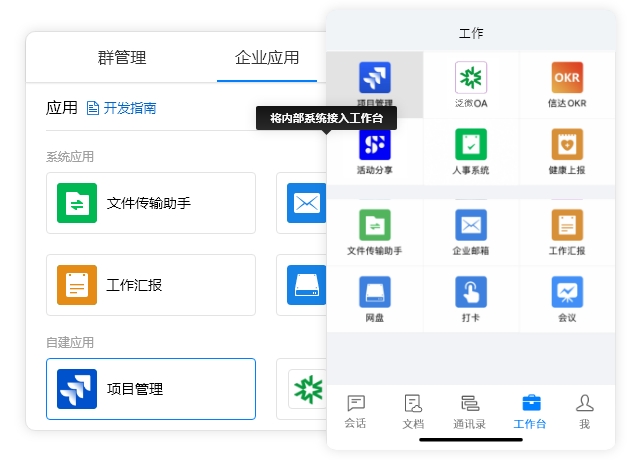Click the 系统应用 section label
This screenshot has width=640, height=460.
[70, 156]
